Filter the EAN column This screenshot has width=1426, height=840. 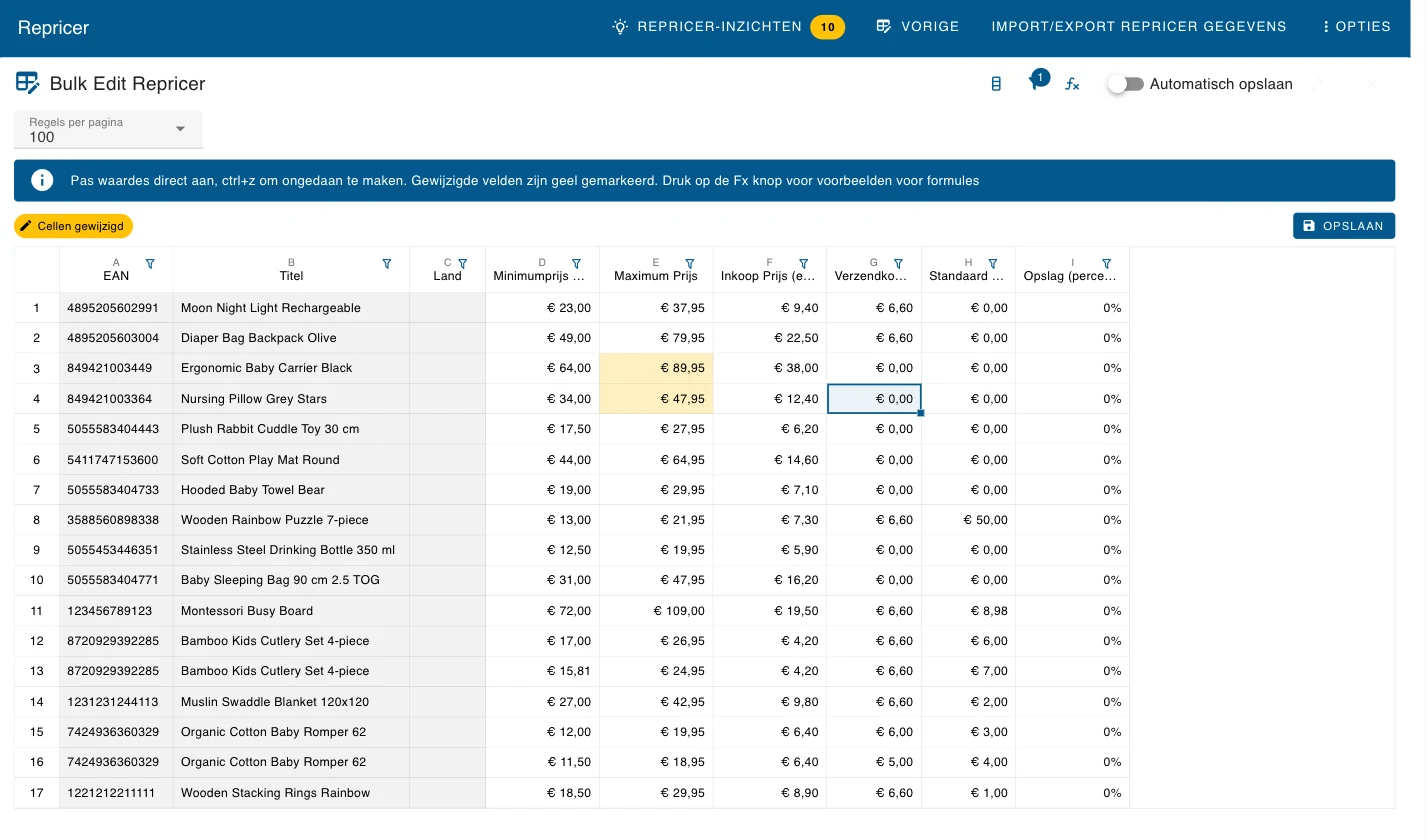tap(150, 264)
